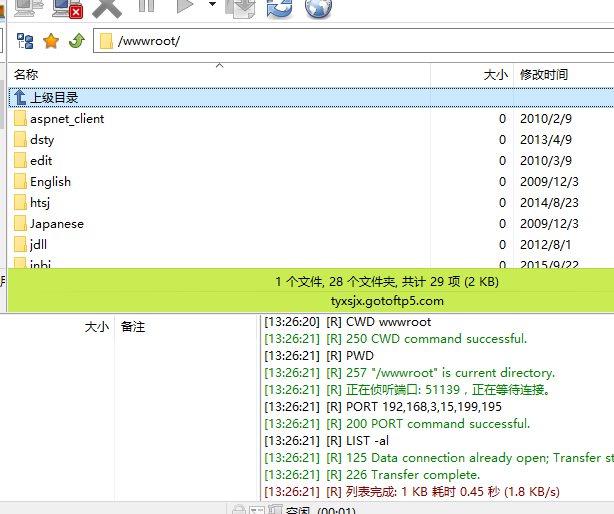Select the English folder
Viewport: 614px width, 514px height.
50,182
